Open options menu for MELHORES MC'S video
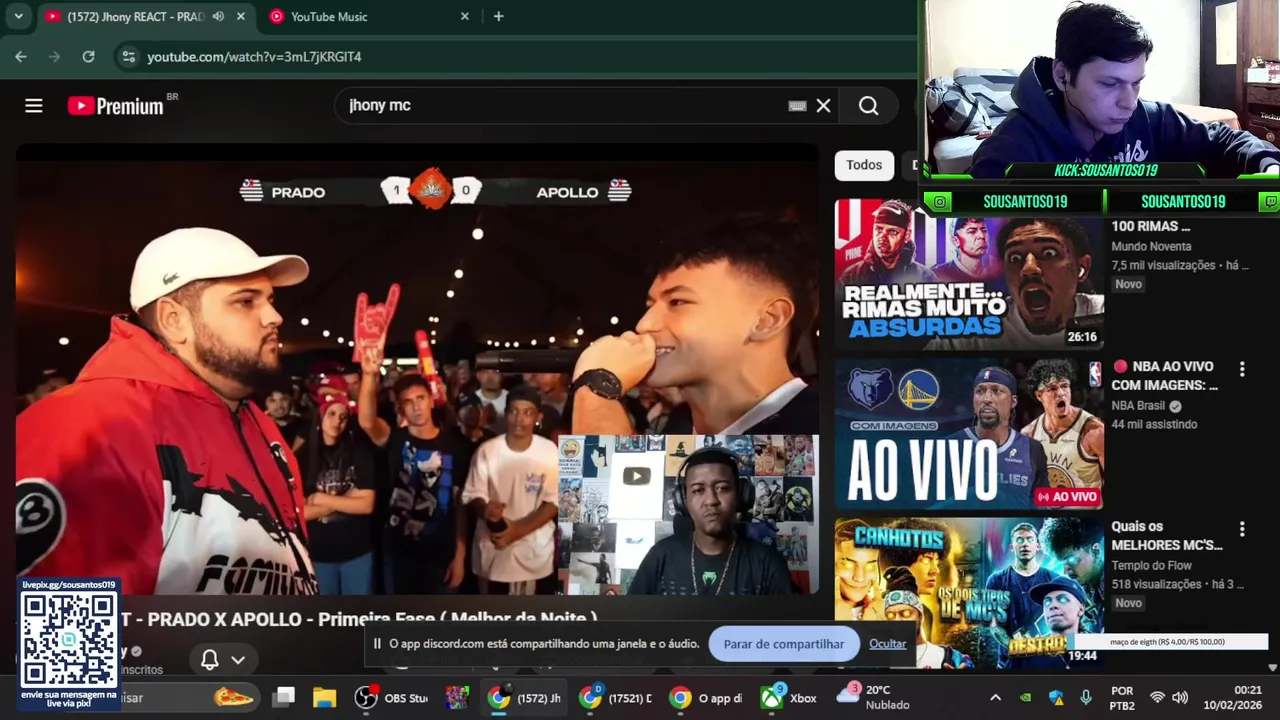 [x=1242, y=529]
